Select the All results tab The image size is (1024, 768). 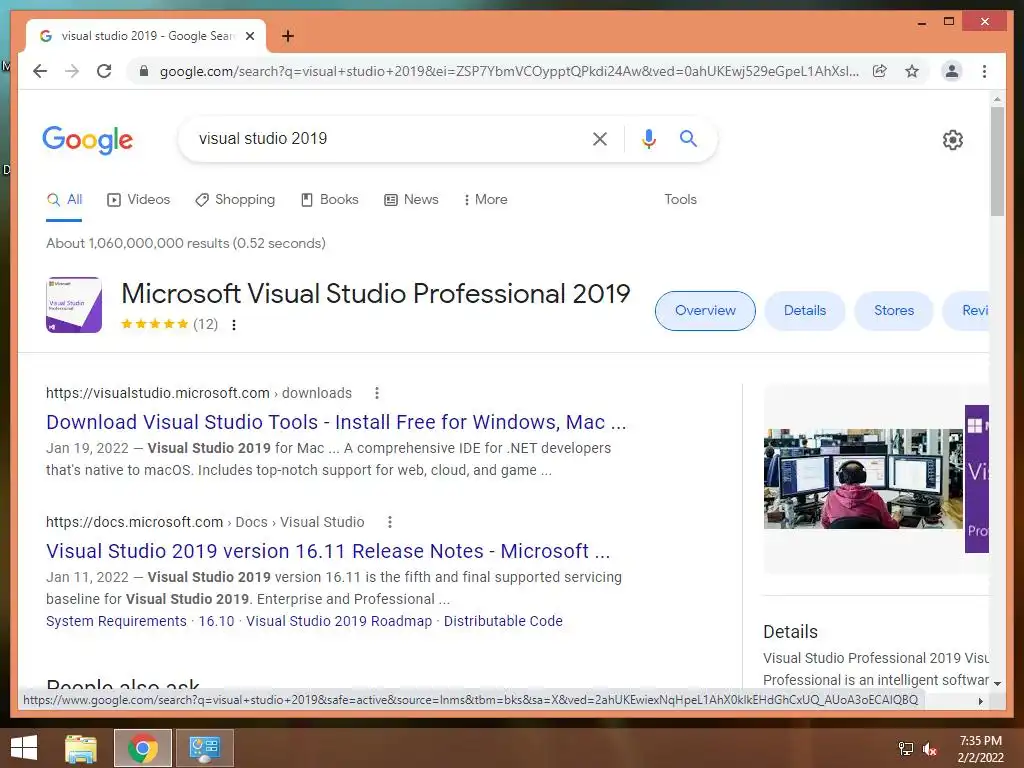(x=64, y=200)
